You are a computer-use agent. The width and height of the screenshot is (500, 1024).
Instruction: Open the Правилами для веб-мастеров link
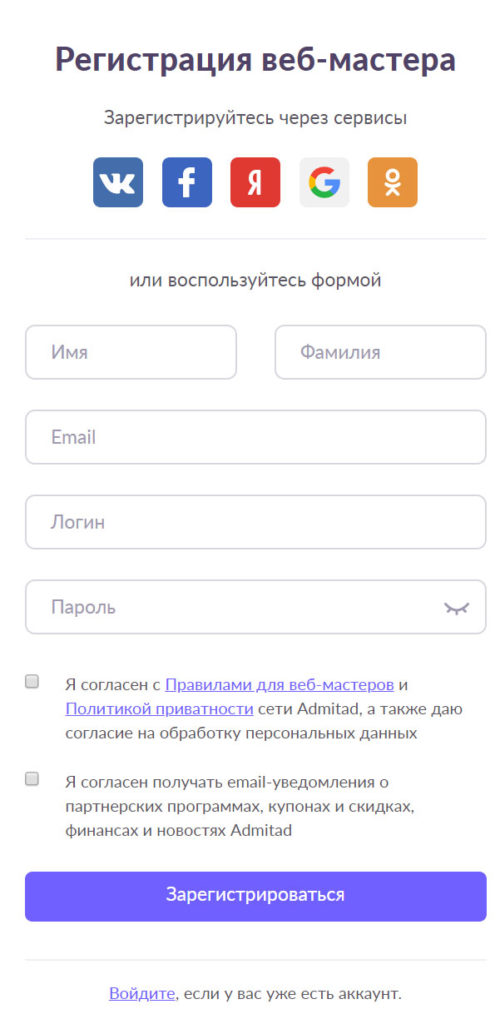point(279,685)
